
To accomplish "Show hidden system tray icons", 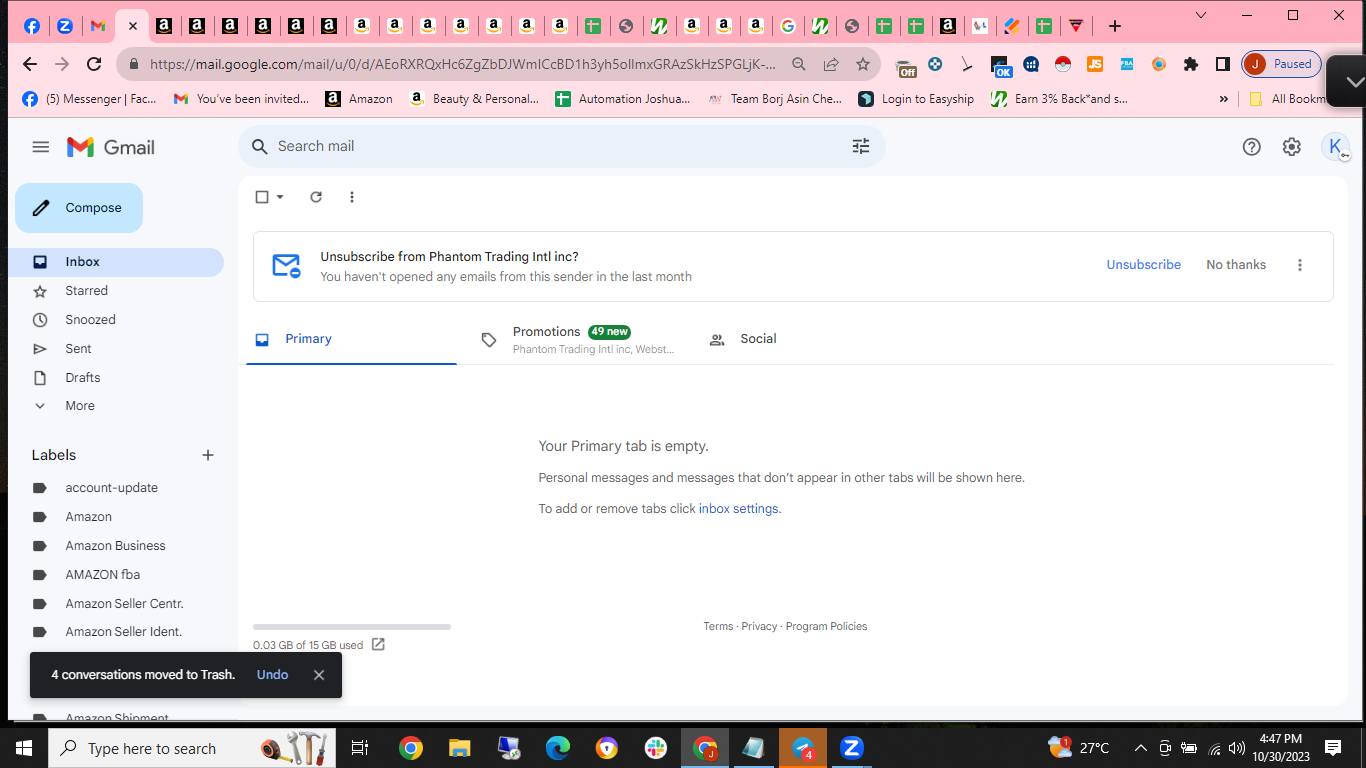I will pyautogui.click(x=1140, y=748).
